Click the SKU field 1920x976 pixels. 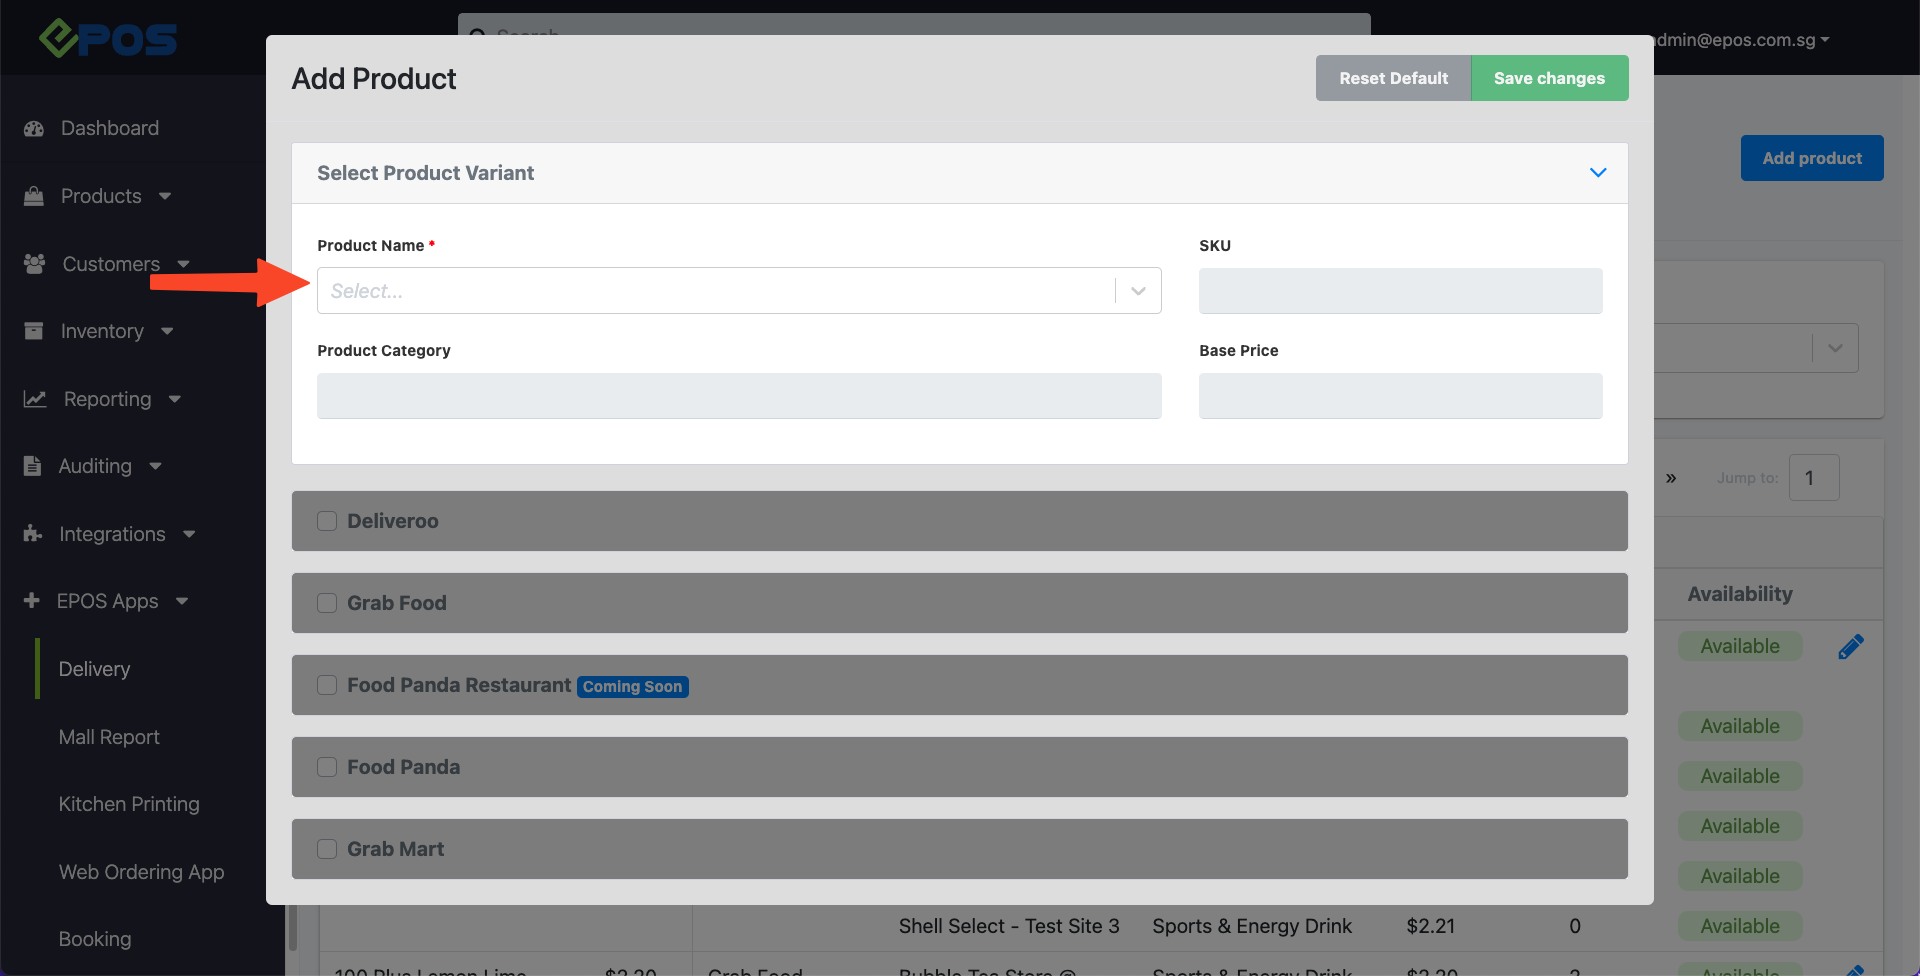coord(1400,291)
